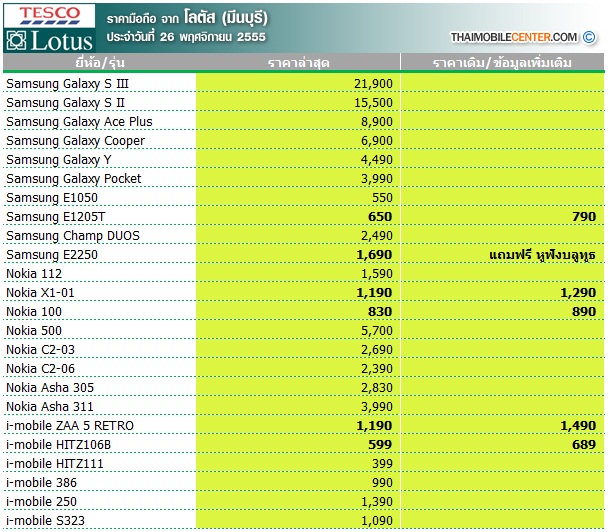
Task: Click the ยี่ห้อ/รุ่น column header
Action: pyautogui.click(x=100, y=62)
